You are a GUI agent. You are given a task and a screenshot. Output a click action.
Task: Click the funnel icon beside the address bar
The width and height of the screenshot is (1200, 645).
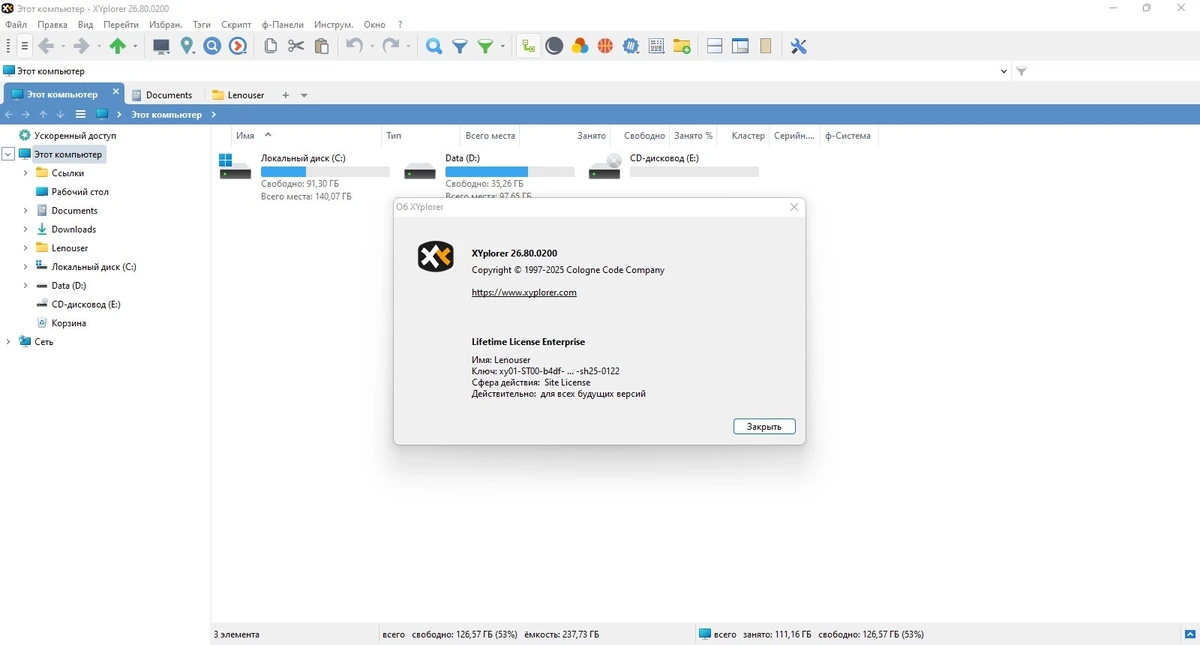1021,72
